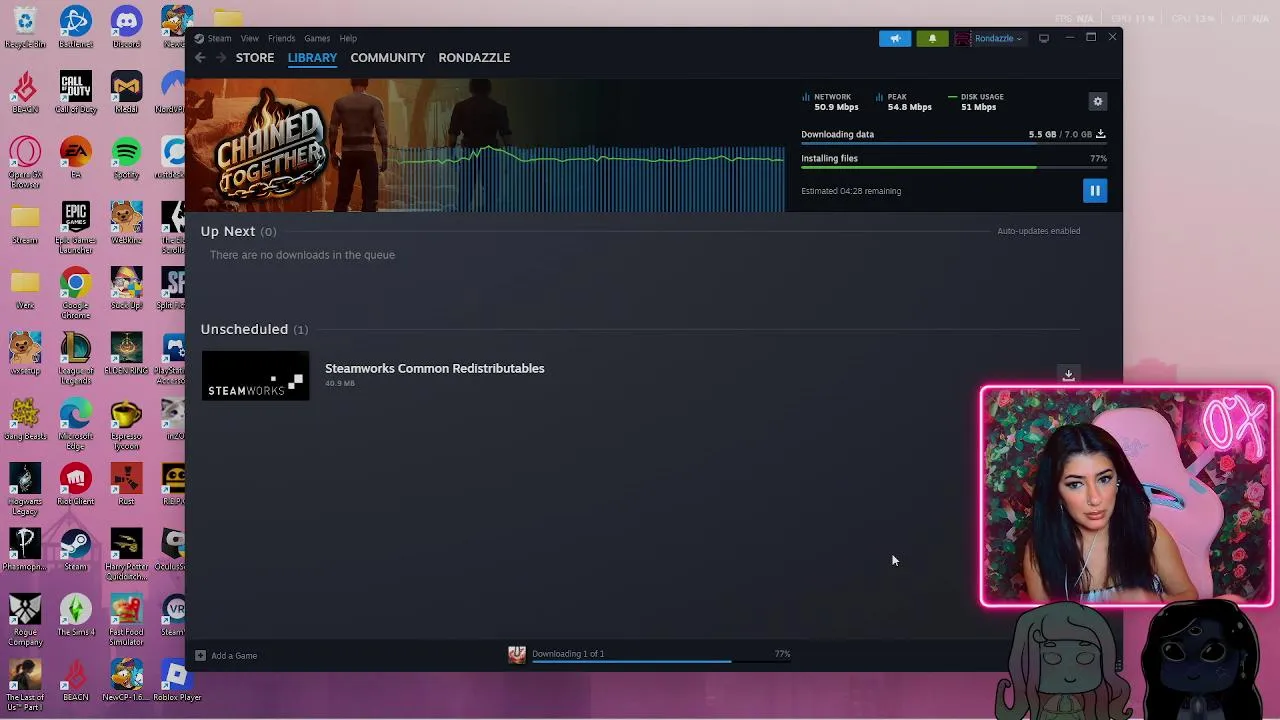1280x720 pixels.
Task: Click the 5.5 GB / 7.0 GB download icon
Action: pyautogui.click(x=1100, y=134)
